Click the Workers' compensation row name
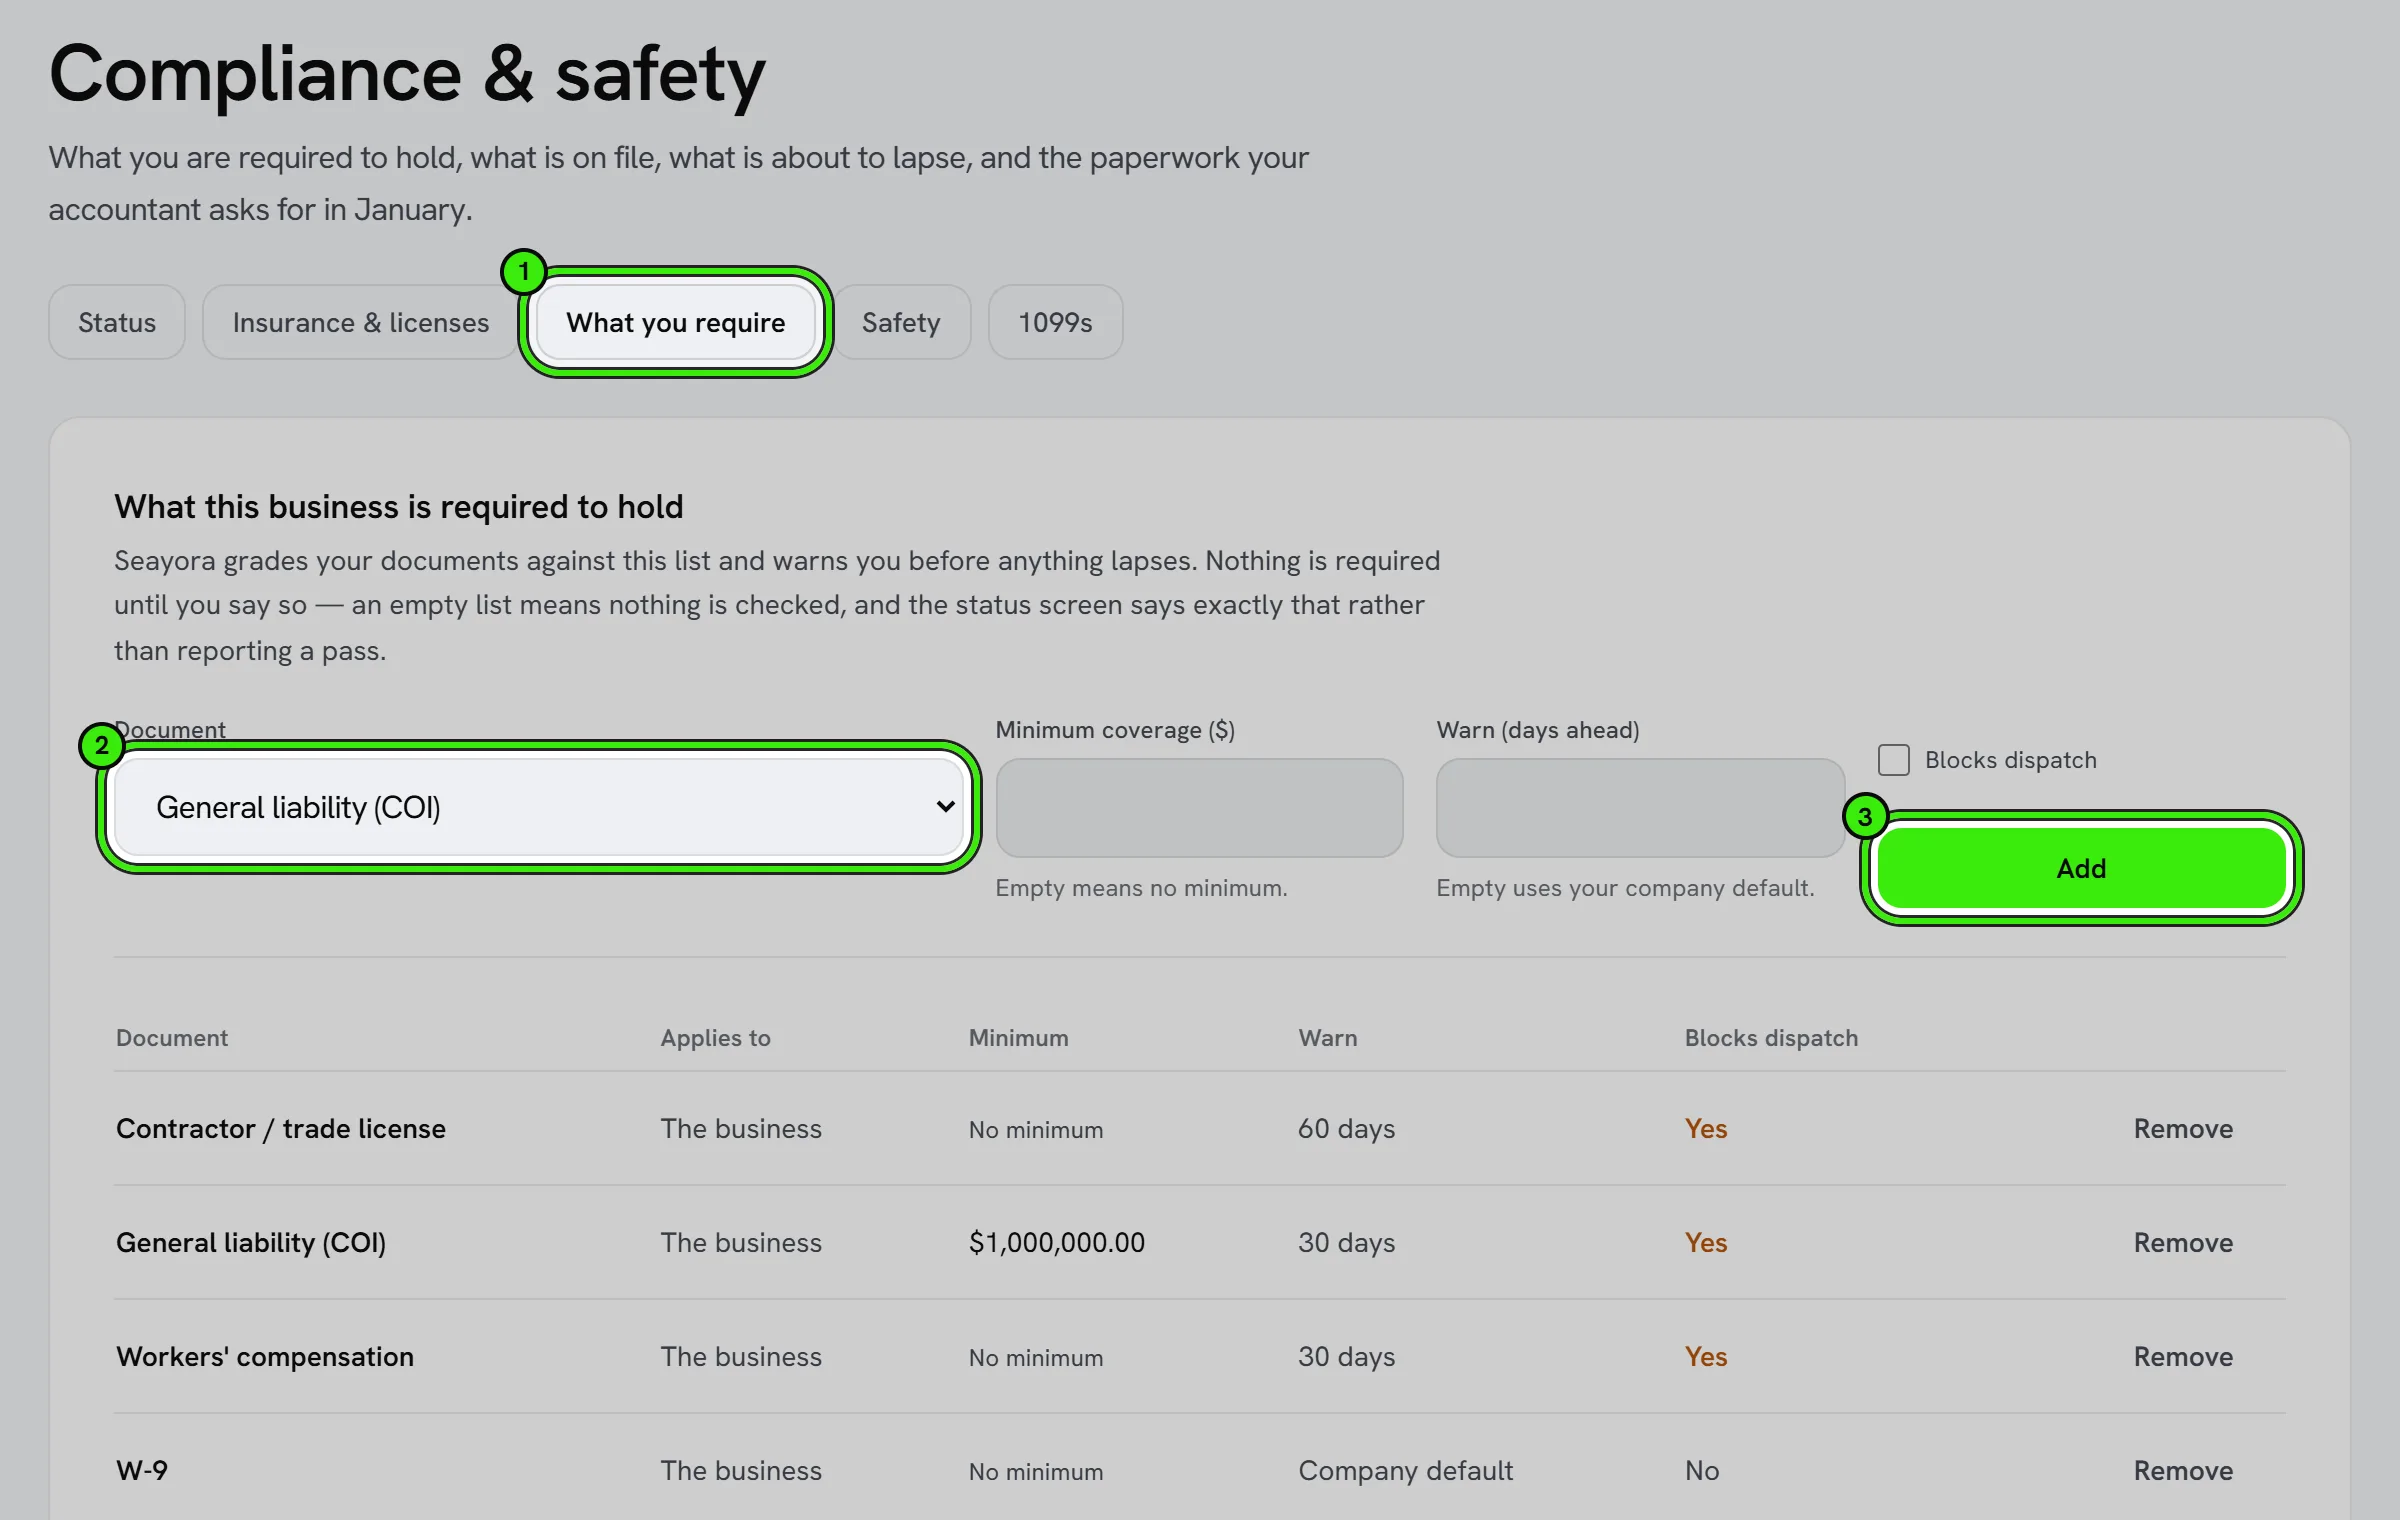The height and width of the screenshot is (1520, 2400). [265, 1356]
